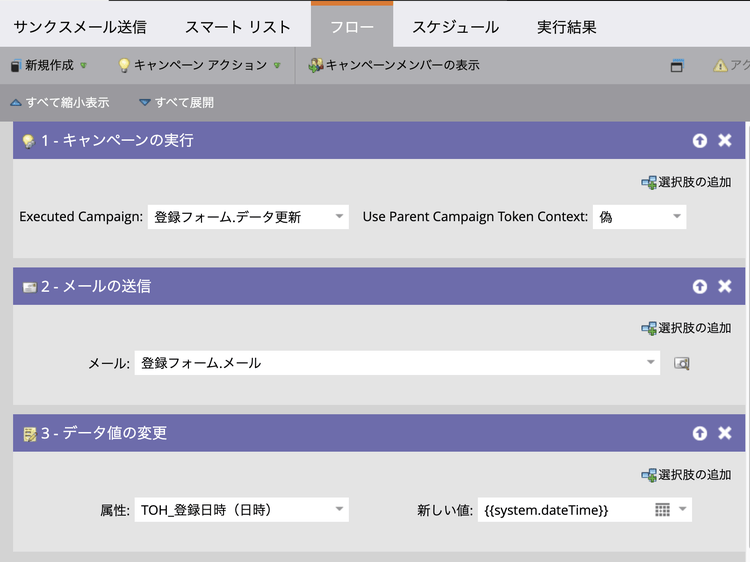Preview email with magnifier icon beside メール field

[682, 364]
